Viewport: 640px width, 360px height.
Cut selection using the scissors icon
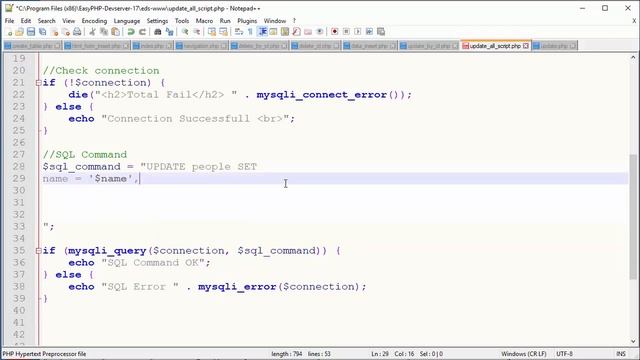point(93,32)
